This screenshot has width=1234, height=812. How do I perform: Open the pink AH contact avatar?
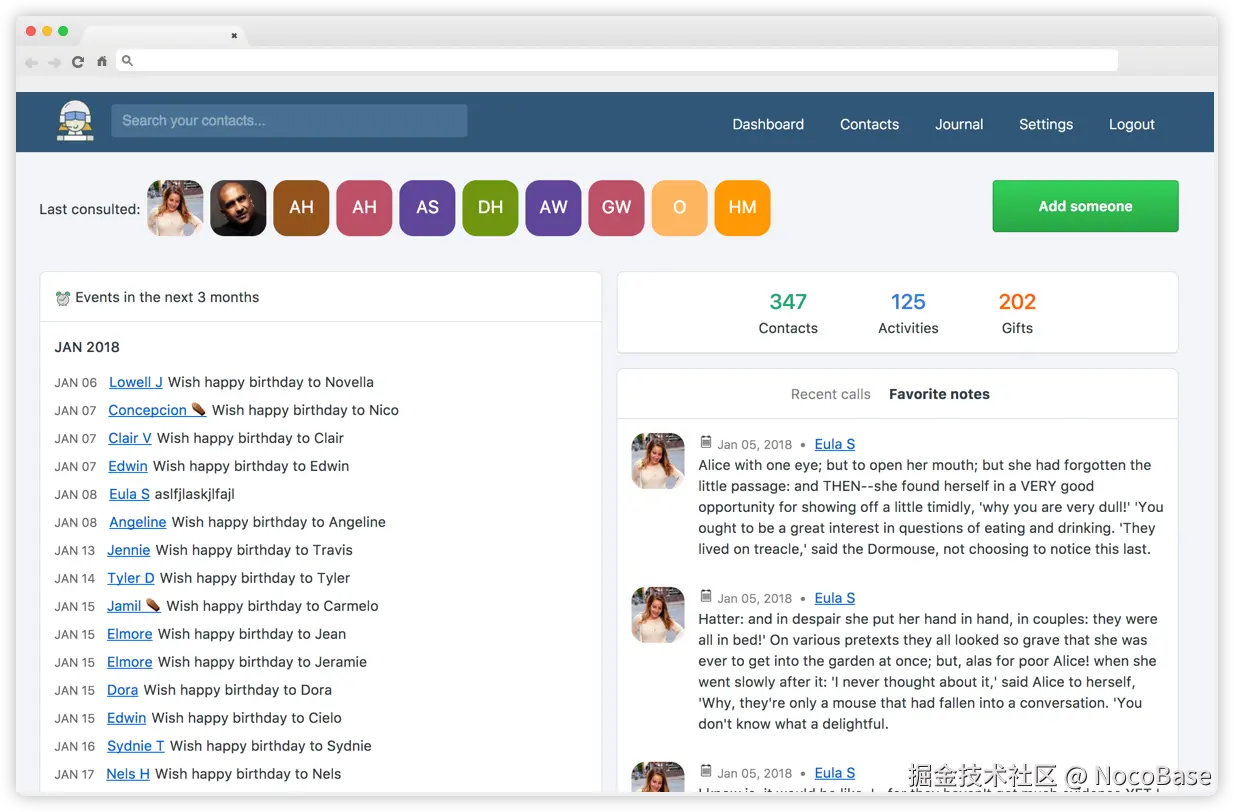(x=364, y=208)
